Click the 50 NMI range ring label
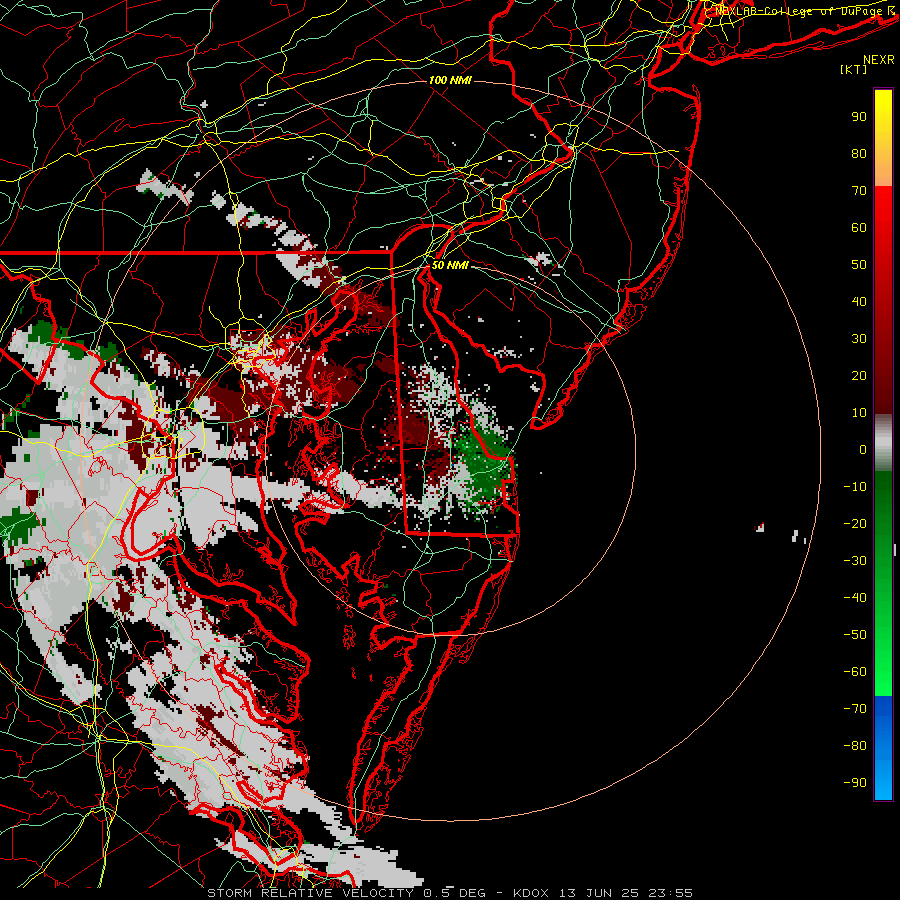Viewport: 900px width, 900px height. coord(450,265)
